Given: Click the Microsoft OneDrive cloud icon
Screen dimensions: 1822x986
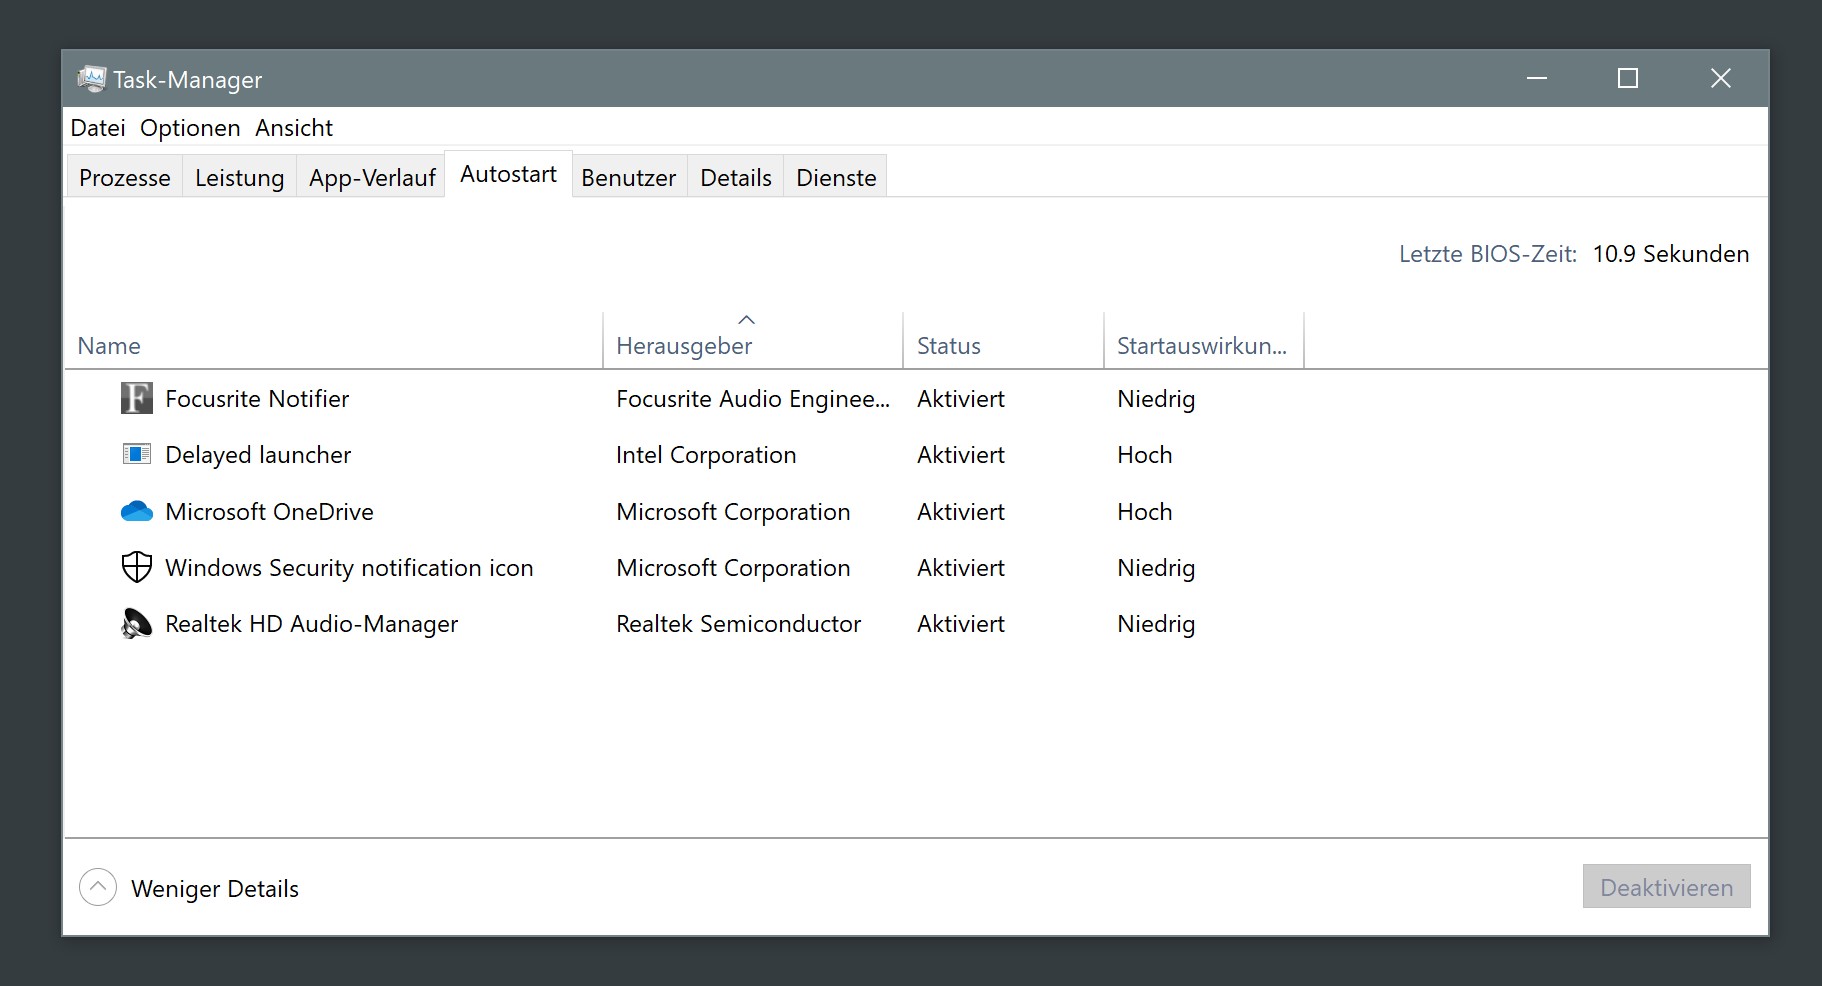Looking at the screenshot, I should click(x=136, y=512).
